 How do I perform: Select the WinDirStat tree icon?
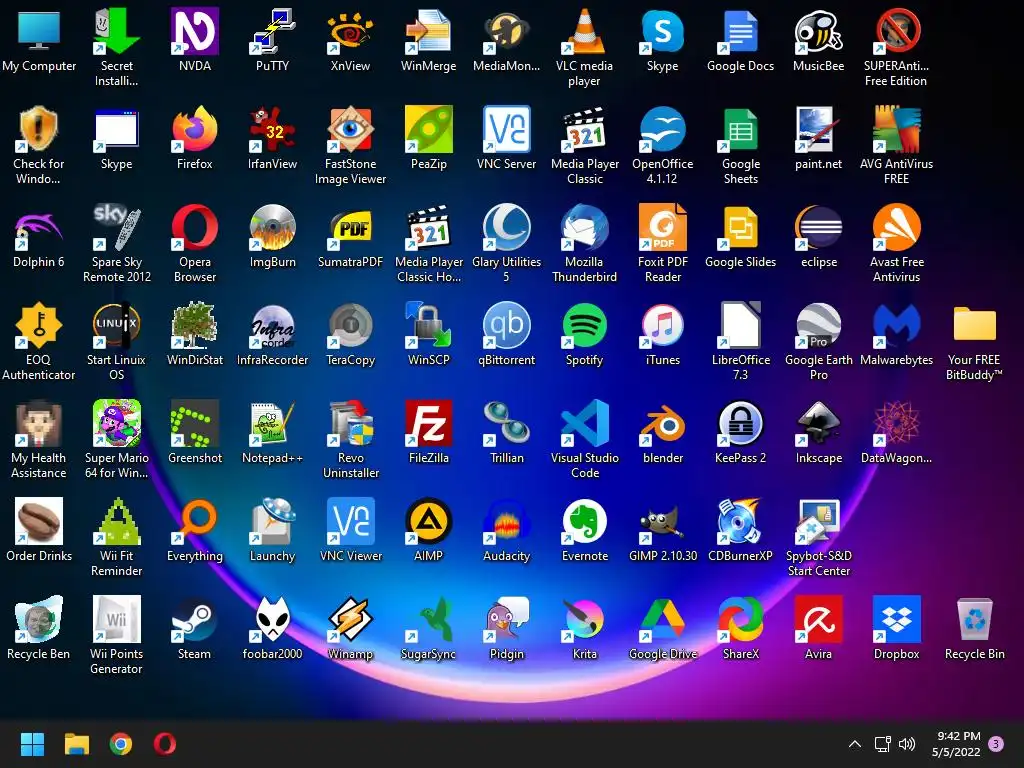[195, 325]
